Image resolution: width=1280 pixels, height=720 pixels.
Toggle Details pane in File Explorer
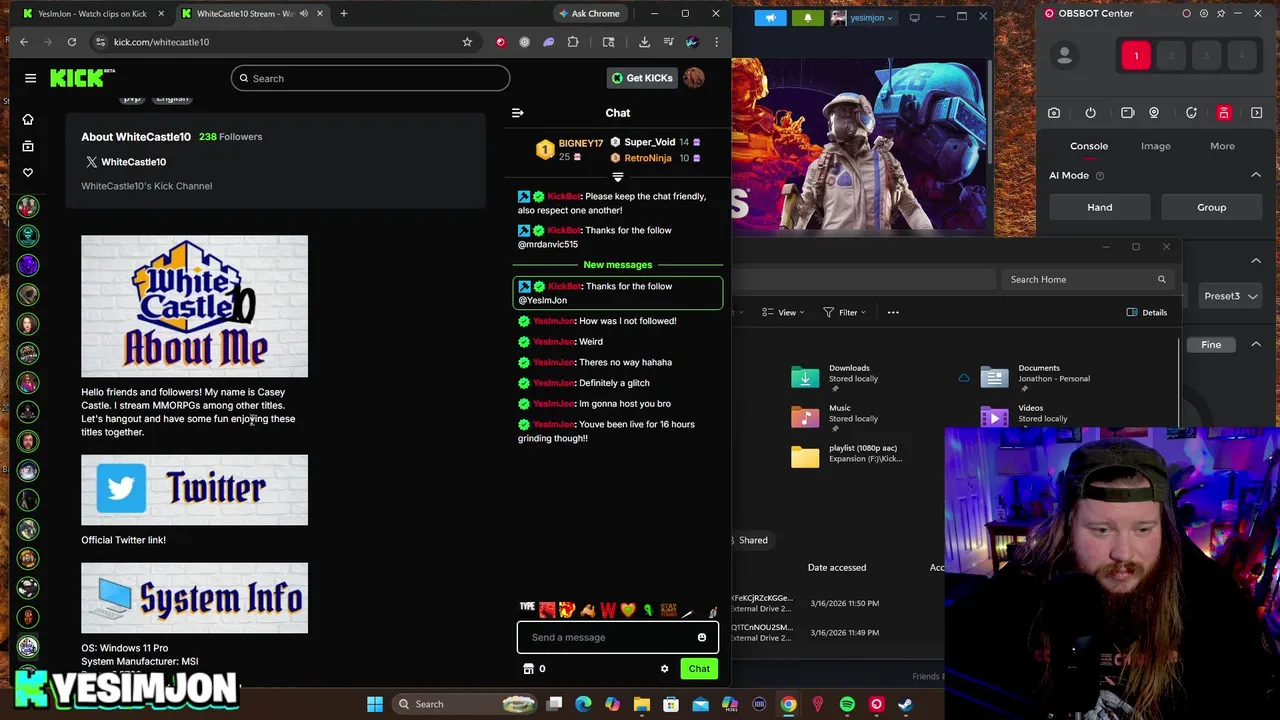(1147, 312)
